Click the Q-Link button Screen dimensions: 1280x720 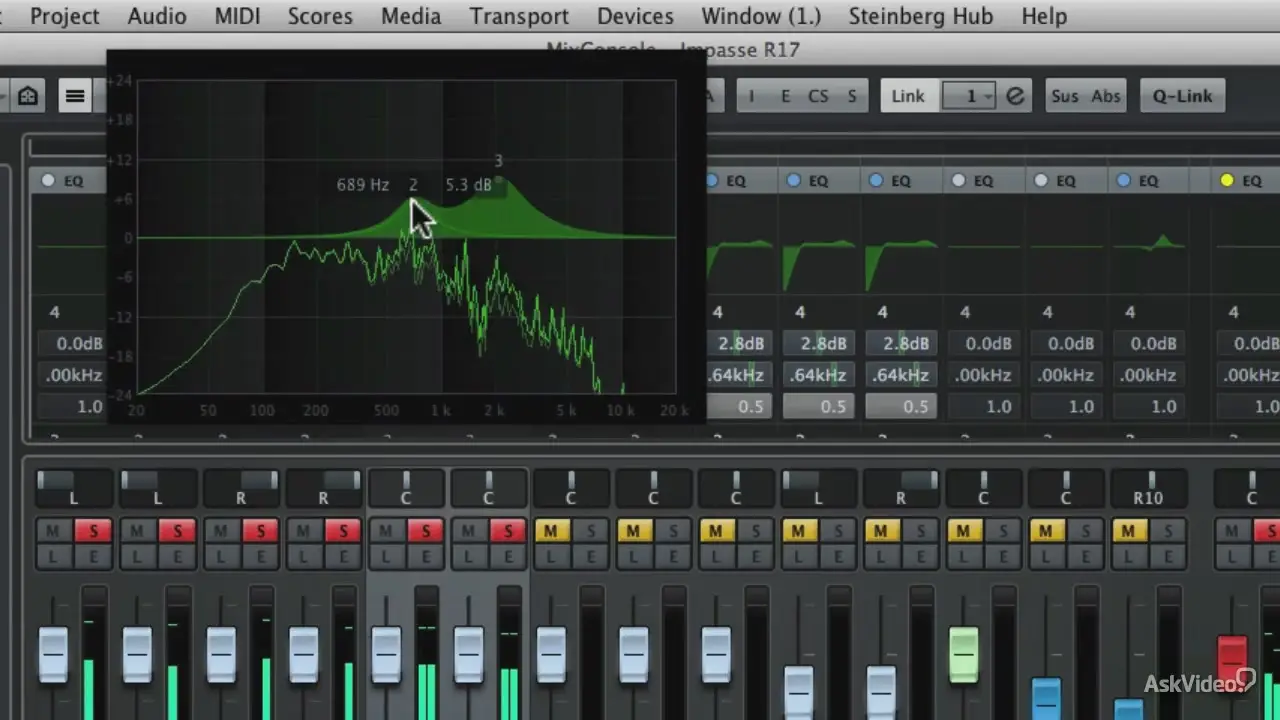click(x=1182, y=96)
